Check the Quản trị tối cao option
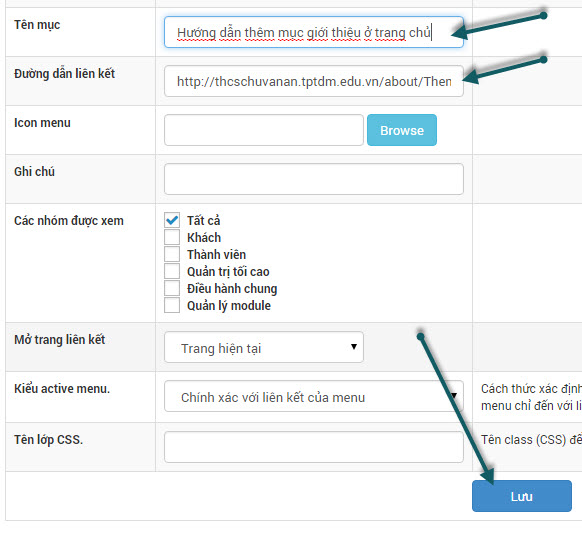The image size is (582, 546). (x=172, y=271)
